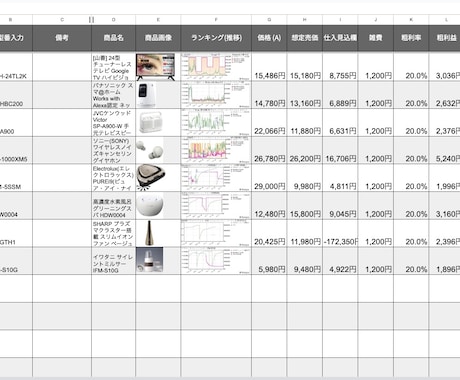Screen dimensions: 460x380
Task: Select 1,200円 fee cell in Iwatani row
Action: pos(376,261)
